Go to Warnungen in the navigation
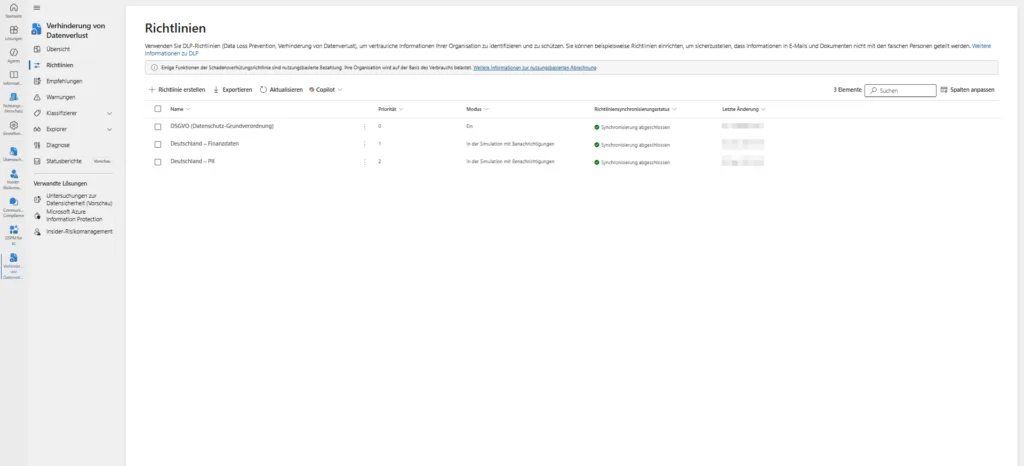Viewport: 1024px width, 466px height. coord(60,97)
